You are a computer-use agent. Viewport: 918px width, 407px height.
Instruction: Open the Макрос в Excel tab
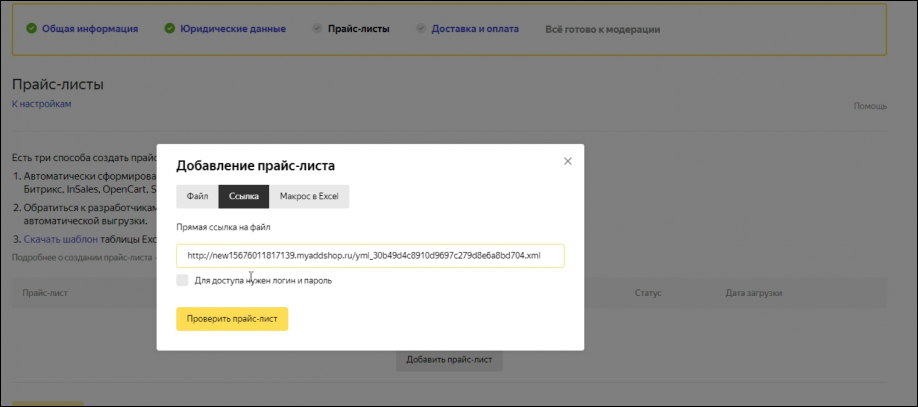click(x=309, y=197)
